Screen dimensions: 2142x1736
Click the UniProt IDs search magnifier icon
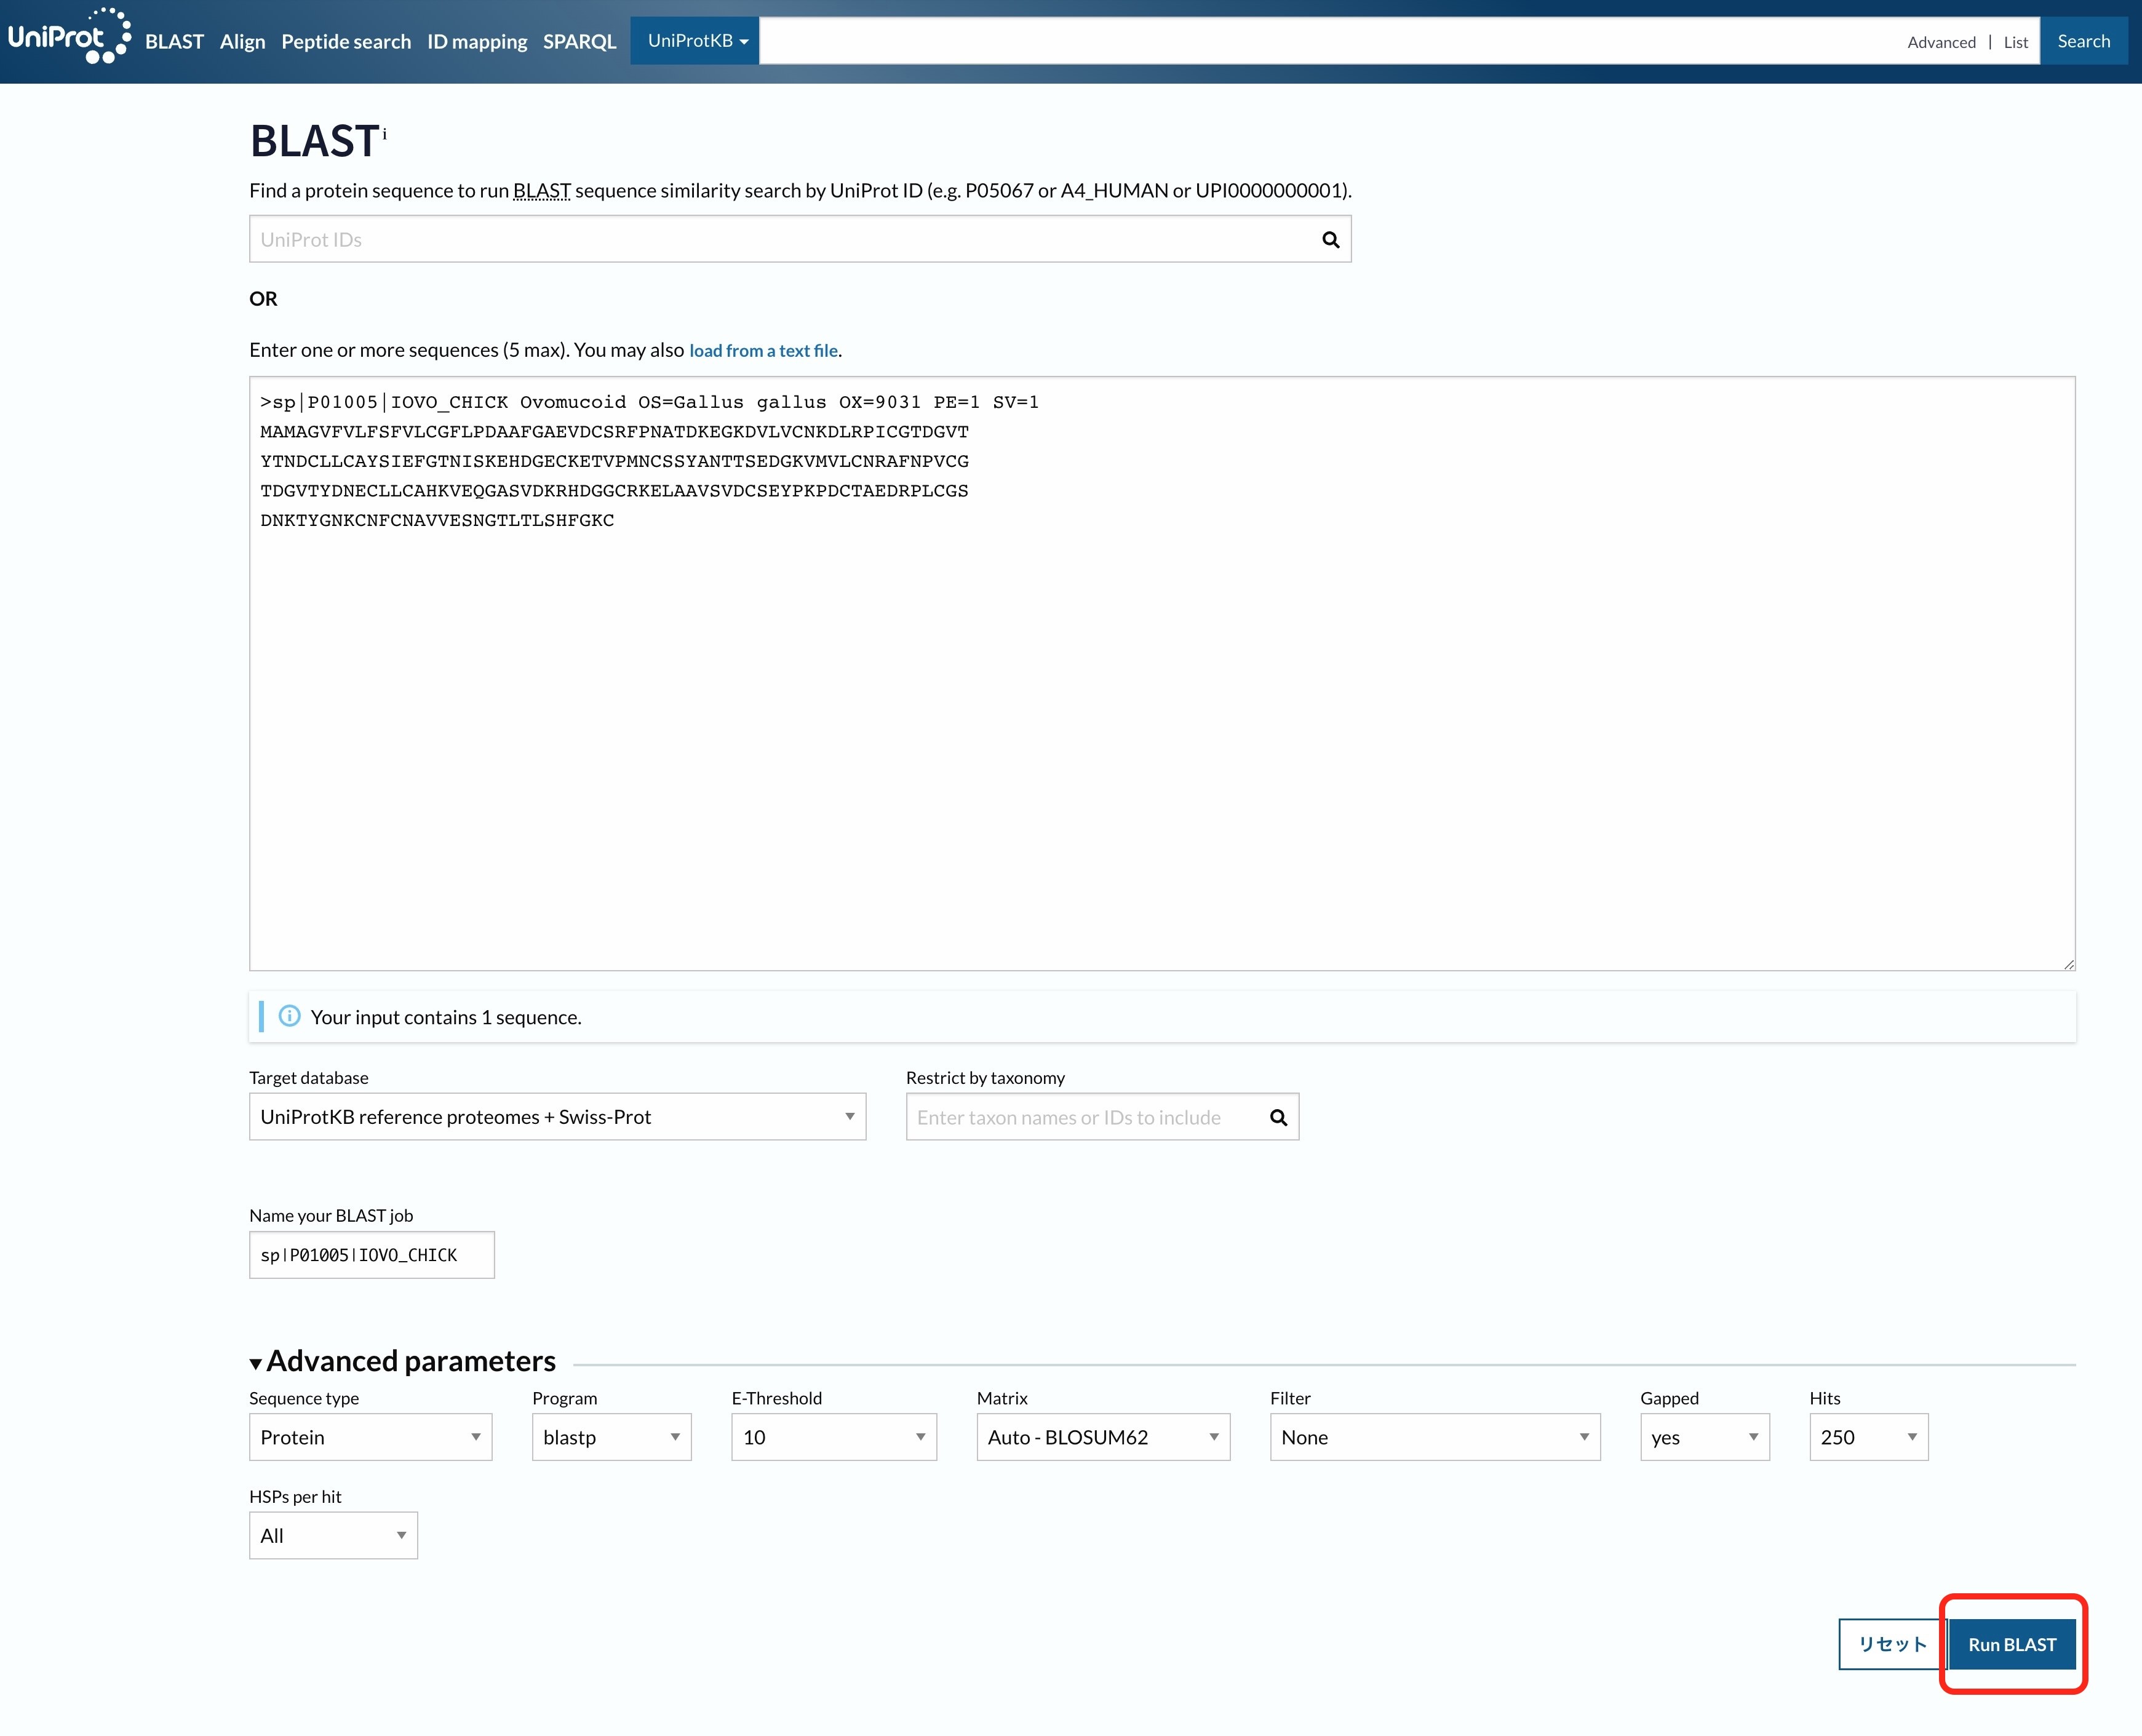click(x=1330, y=240)
